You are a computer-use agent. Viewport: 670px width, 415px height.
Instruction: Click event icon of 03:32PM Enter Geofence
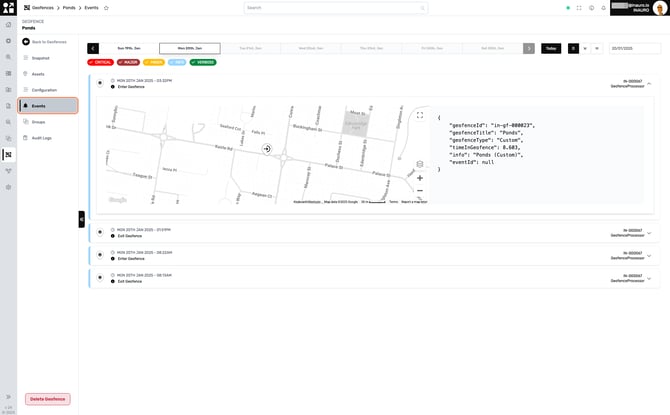point(100,83)
